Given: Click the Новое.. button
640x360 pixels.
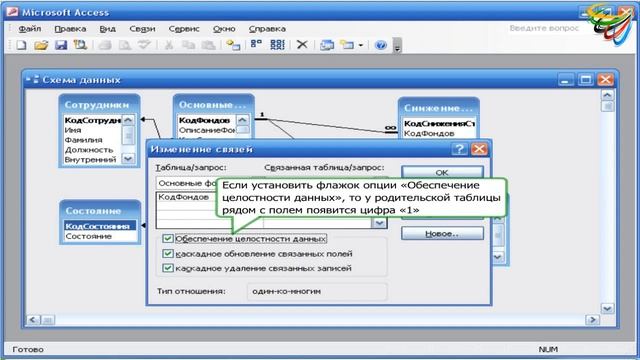Looking at the screenshot, I should tap(442, 233).
